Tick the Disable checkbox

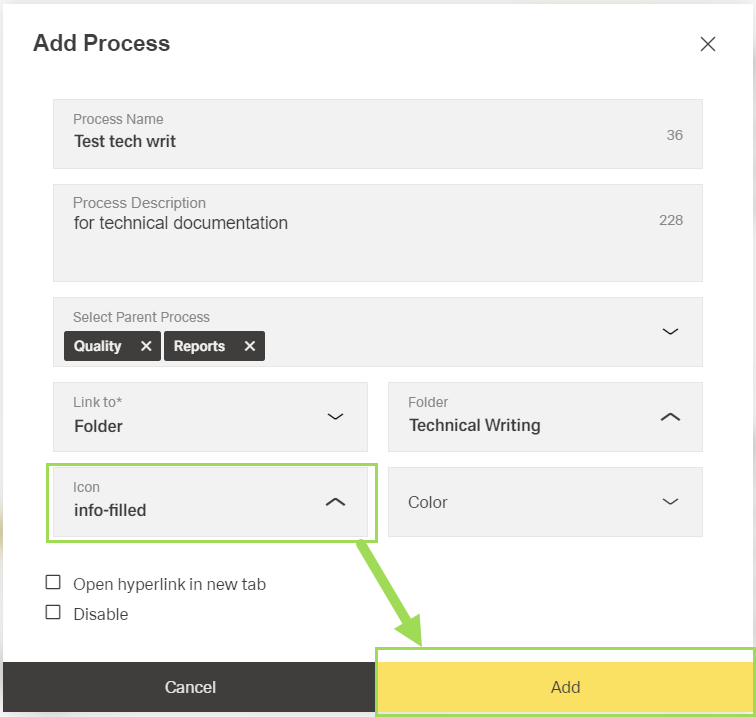coord(54,613)
